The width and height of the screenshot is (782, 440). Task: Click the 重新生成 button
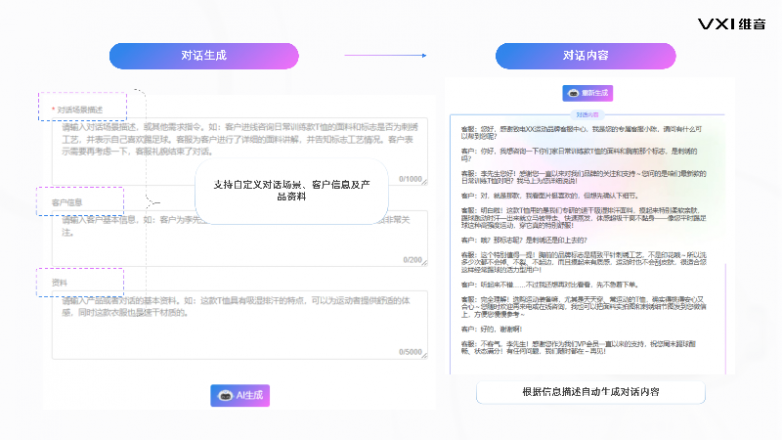tap(587, 93)
